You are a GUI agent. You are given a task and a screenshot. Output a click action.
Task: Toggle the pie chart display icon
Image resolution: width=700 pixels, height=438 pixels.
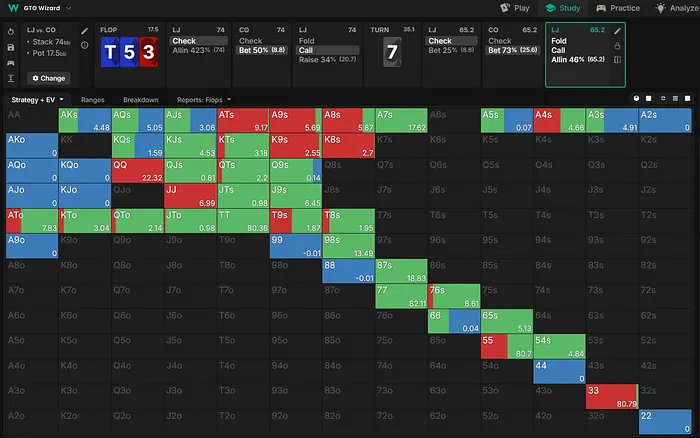tap(637, 100)
